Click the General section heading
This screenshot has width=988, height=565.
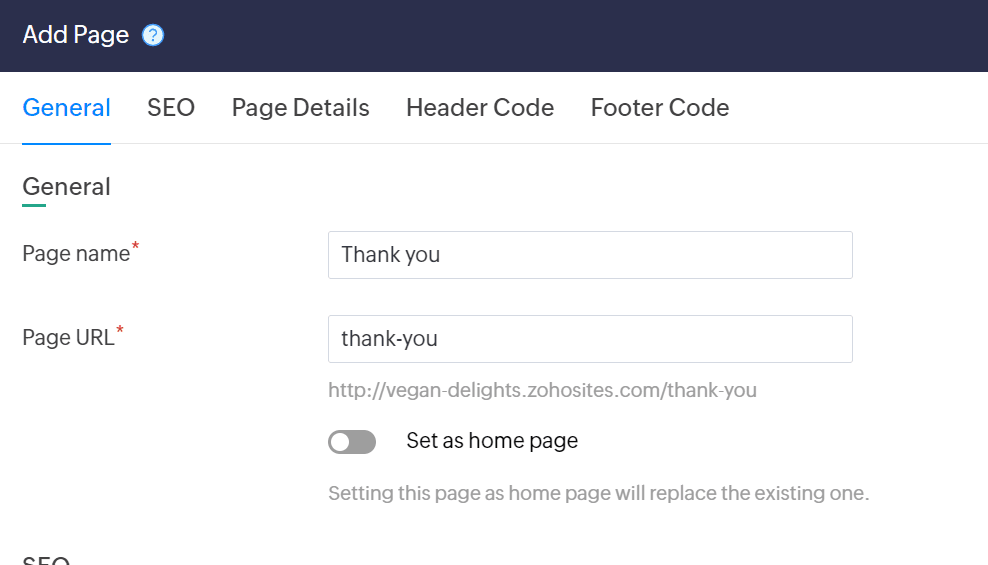(66, 187)
